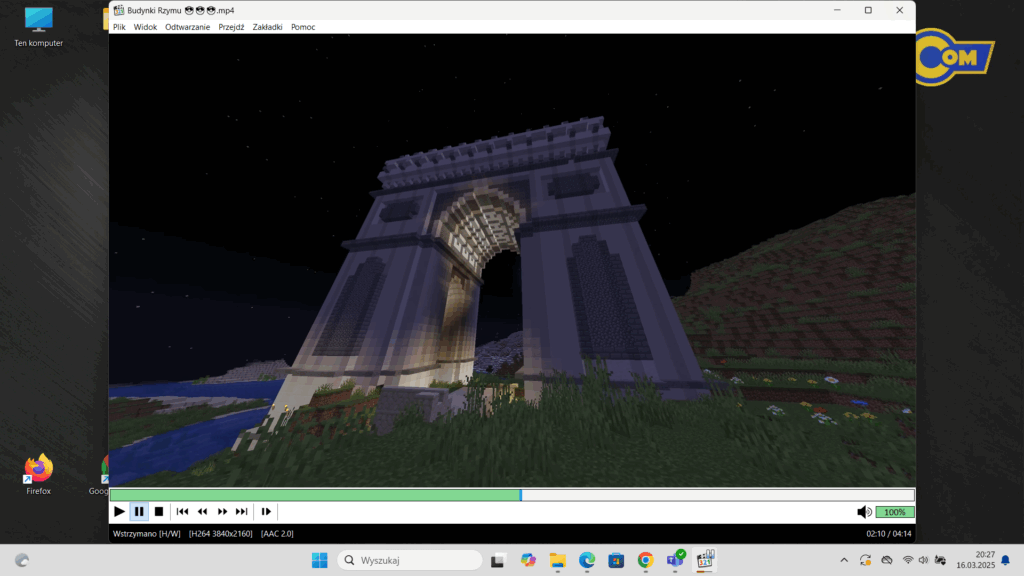This screenshot has height=576, width=1024.
Task: Select the Firefox desktop shortcut
Action: point(39,475)
